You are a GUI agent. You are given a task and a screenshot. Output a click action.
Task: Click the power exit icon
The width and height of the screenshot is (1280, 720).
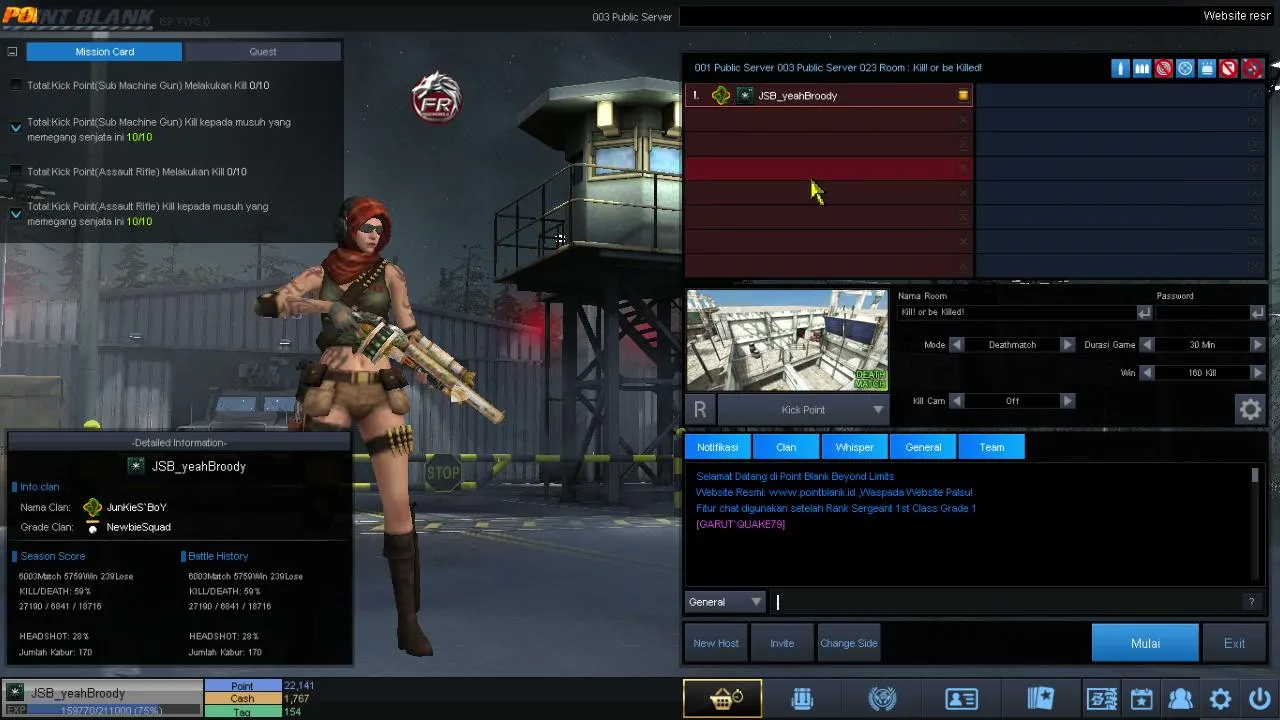(1259, 699)
